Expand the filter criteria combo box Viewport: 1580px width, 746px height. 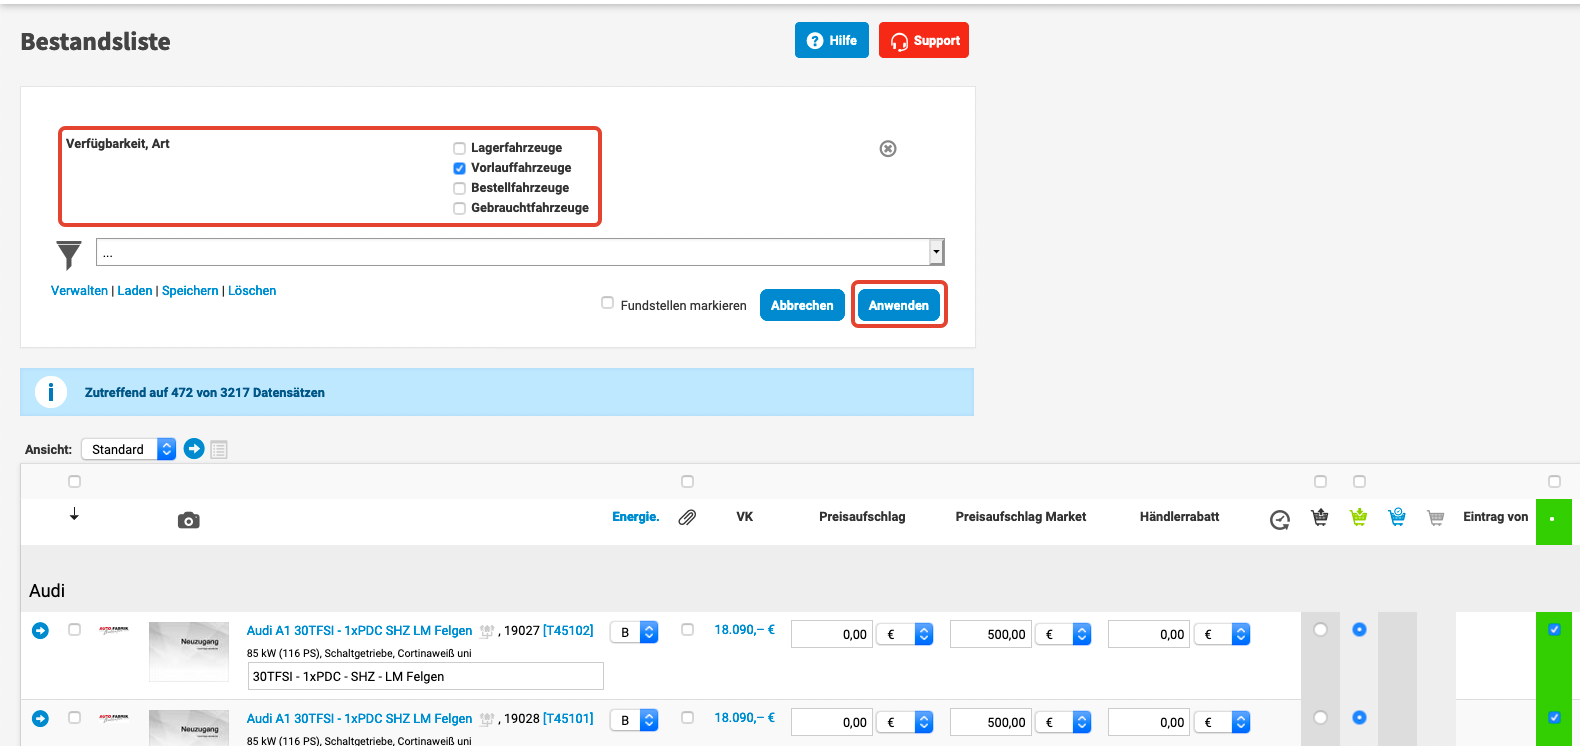click(x=936, y=252)
